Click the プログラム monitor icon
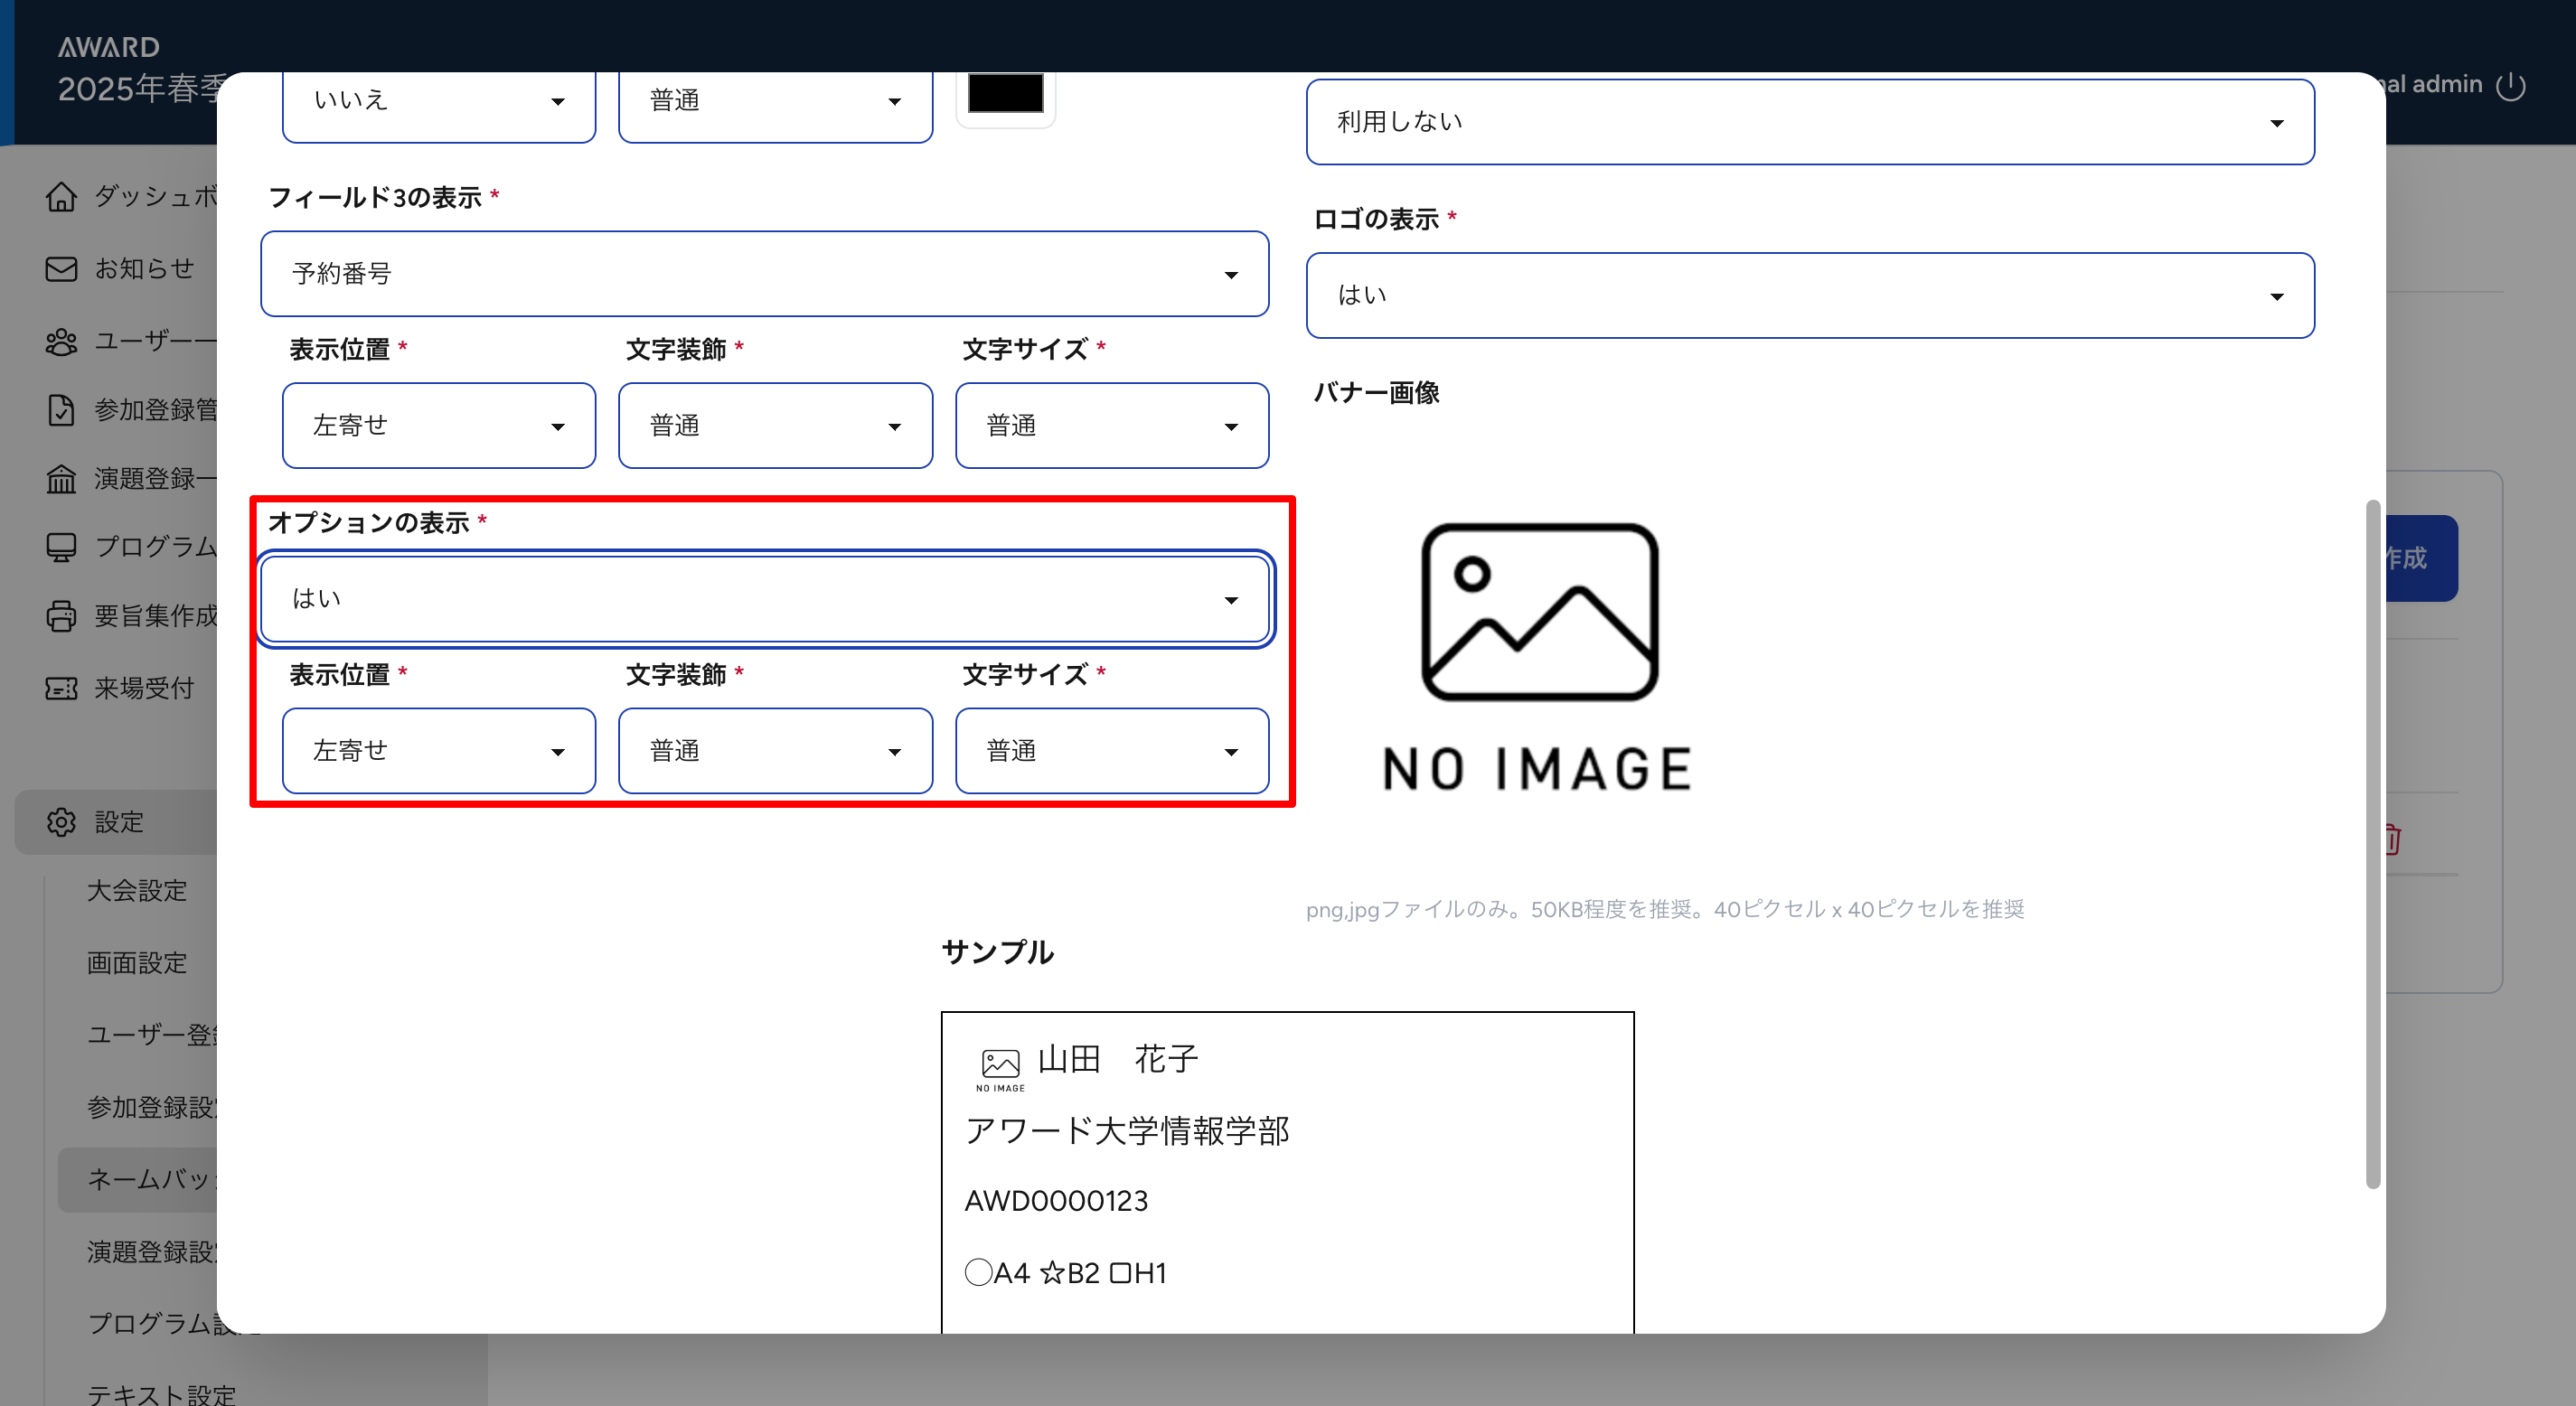Image resolution: width=2576 pixels, height=1406 pixels. (61, 547)
